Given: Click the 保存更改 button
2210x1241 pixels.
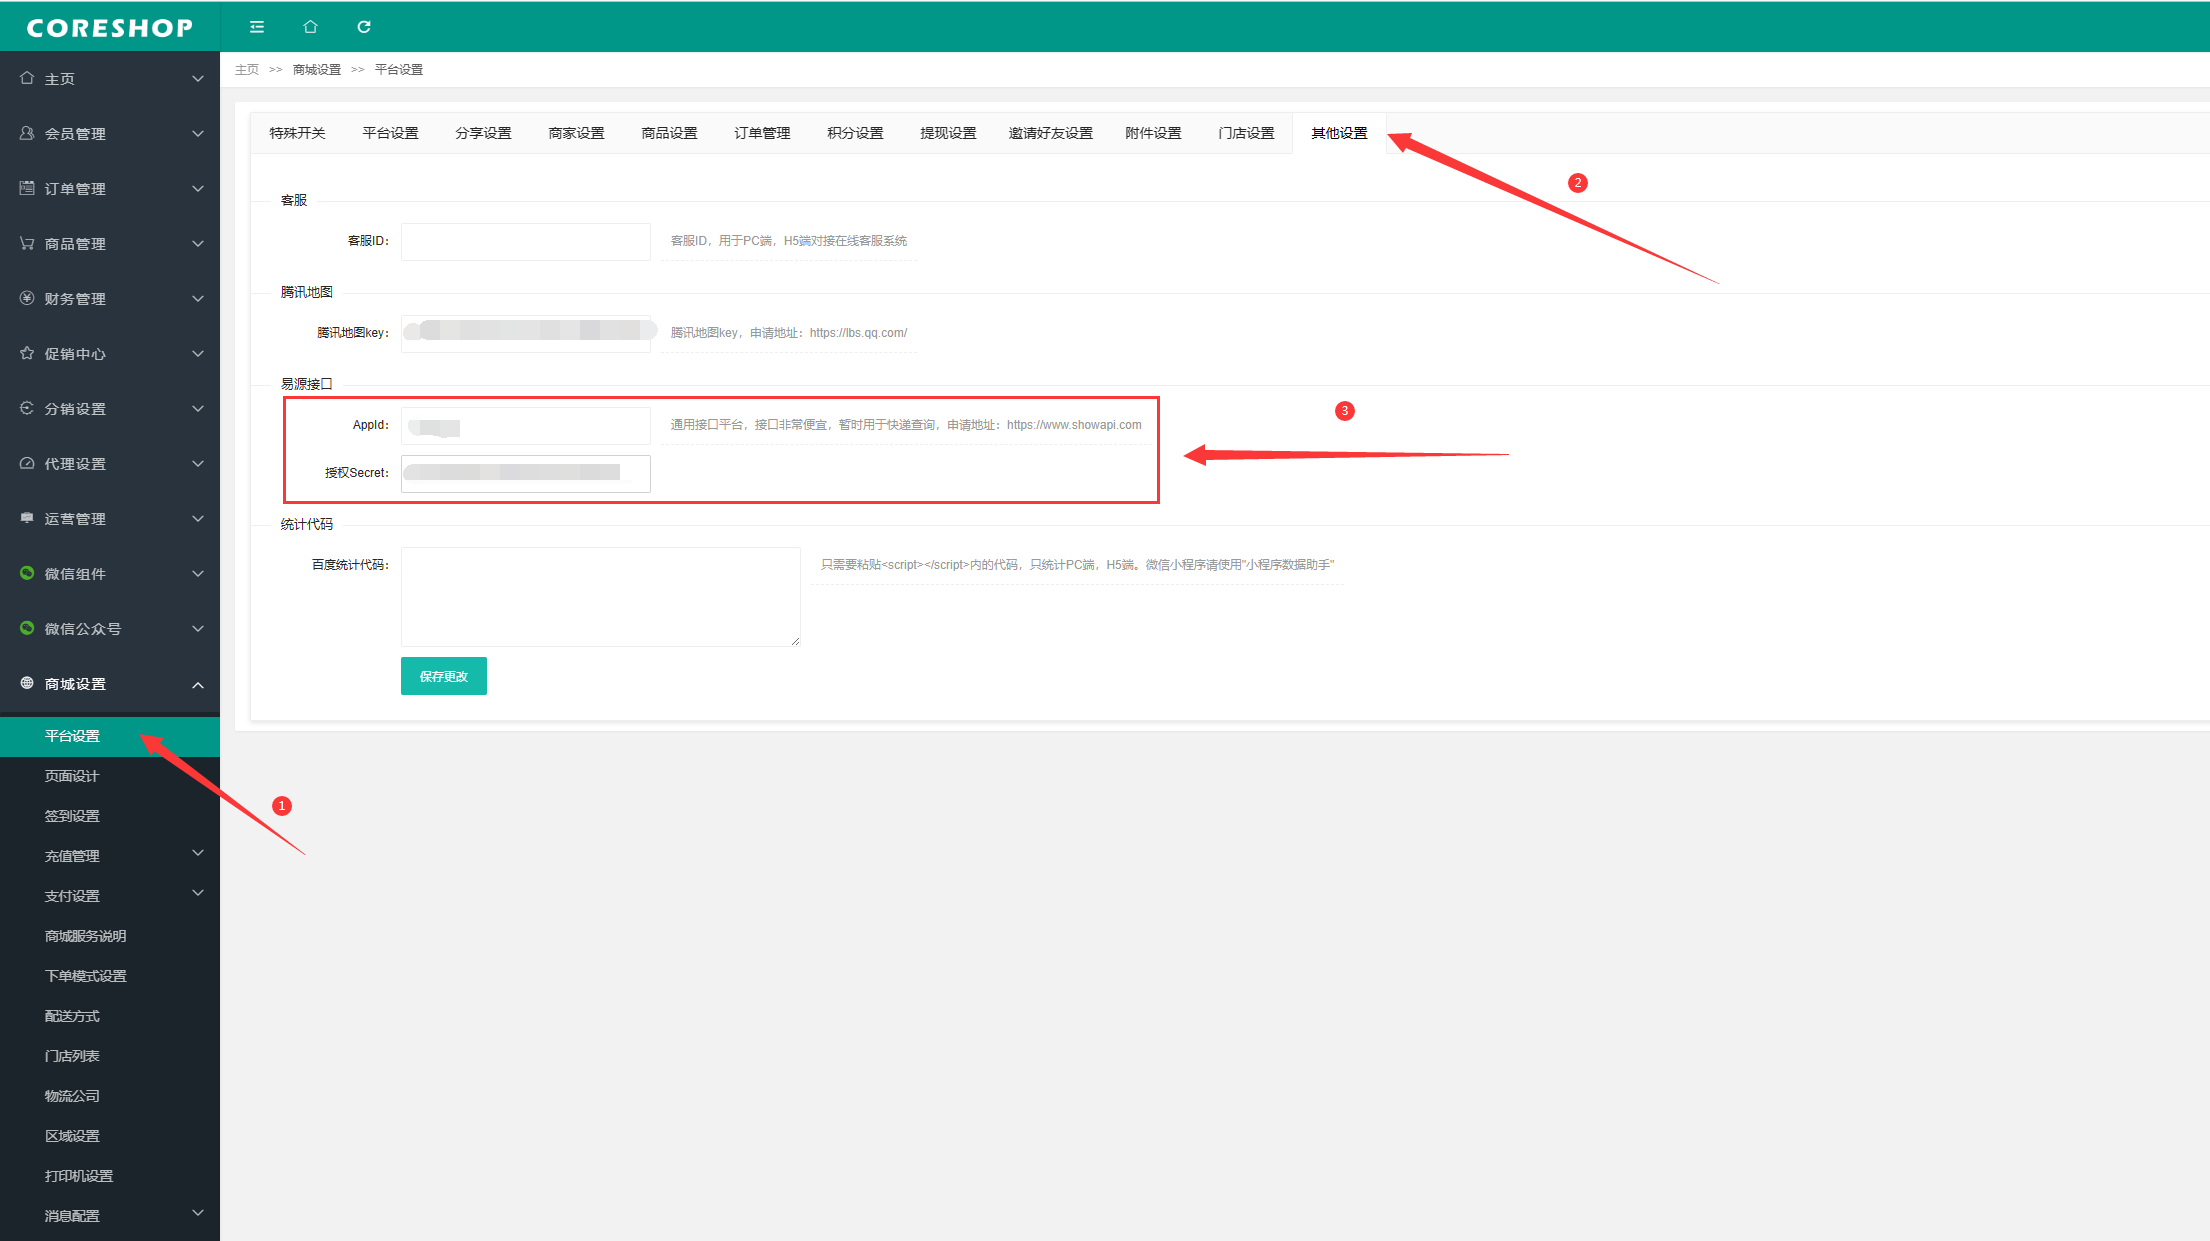Looking at the screenshot, I should coord(443,676).
